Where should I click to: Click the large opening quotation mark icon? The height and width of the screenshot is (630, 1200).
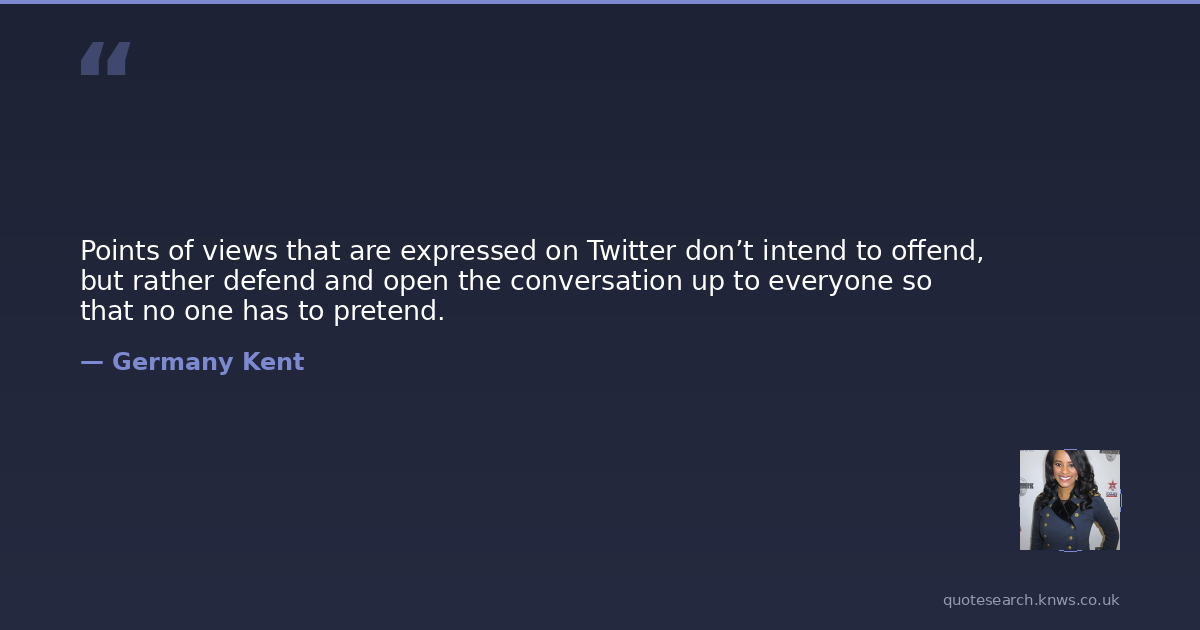105,59
